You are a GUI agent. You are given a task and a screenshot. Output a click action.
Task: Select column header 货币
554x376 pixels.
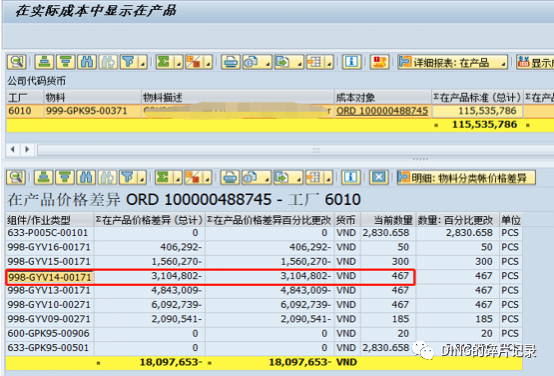pyautogui.click(x=347, y=220)
